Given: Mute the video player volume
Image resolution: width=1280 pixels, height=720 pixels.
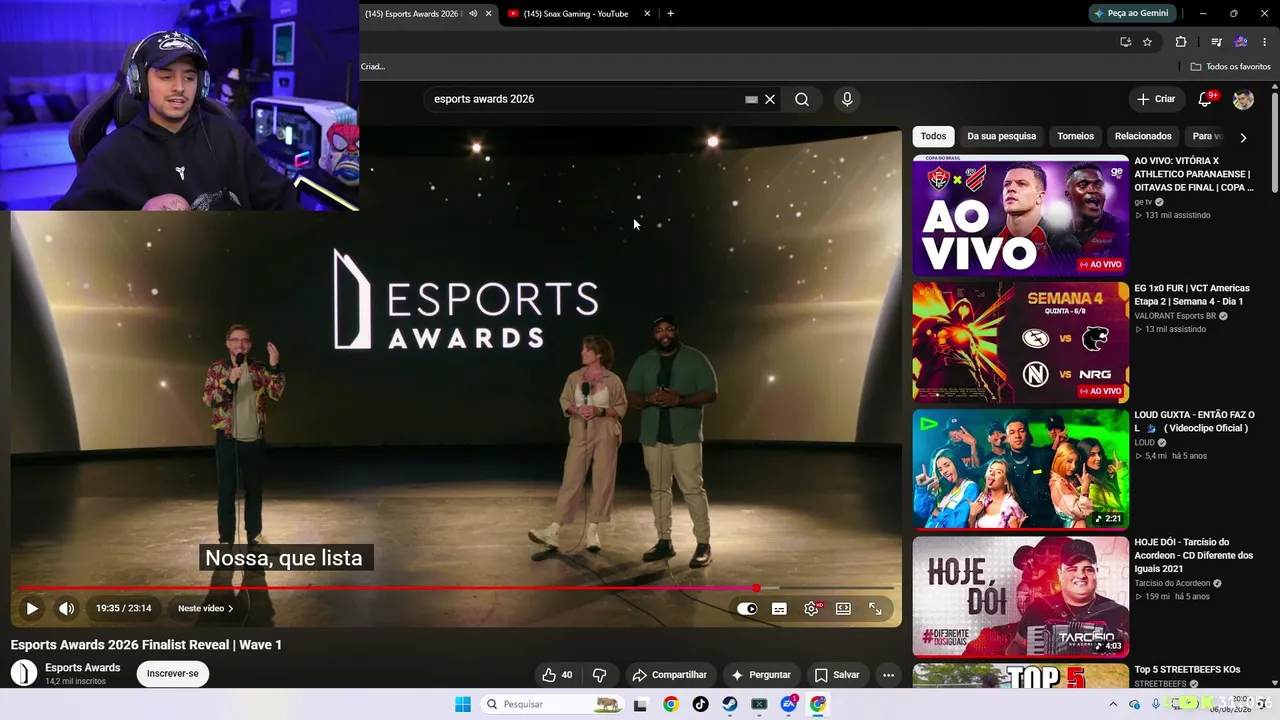Looking at the screenshot, I should (x=66, y=608).
